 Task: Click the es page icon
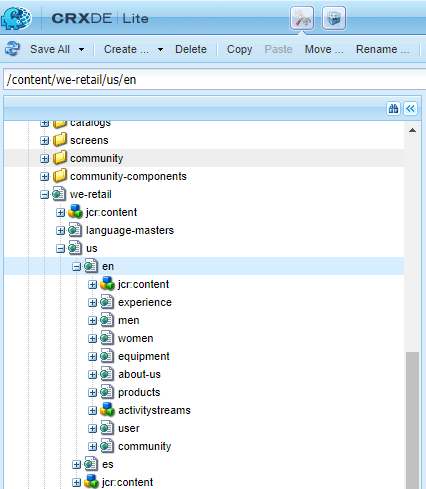click(x=91, y=464)
